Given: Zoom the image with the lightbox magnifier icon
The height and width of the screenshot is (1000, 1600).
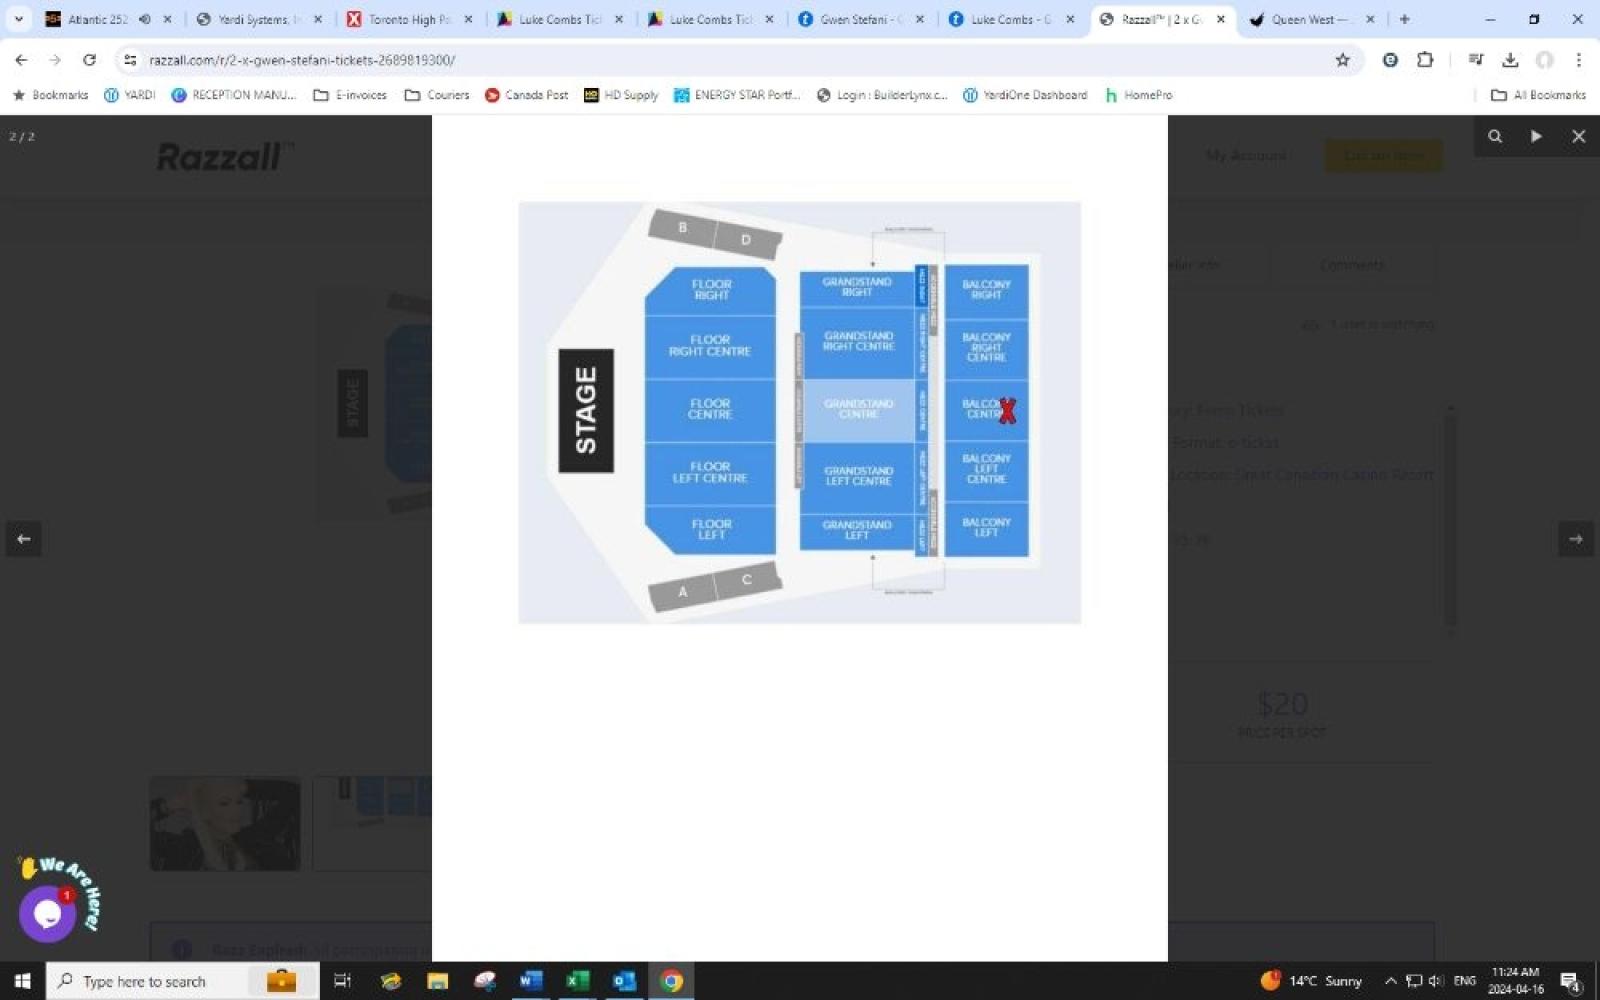Looking at the screenshot, I should pyautogui.click(x=1494, y=136).
